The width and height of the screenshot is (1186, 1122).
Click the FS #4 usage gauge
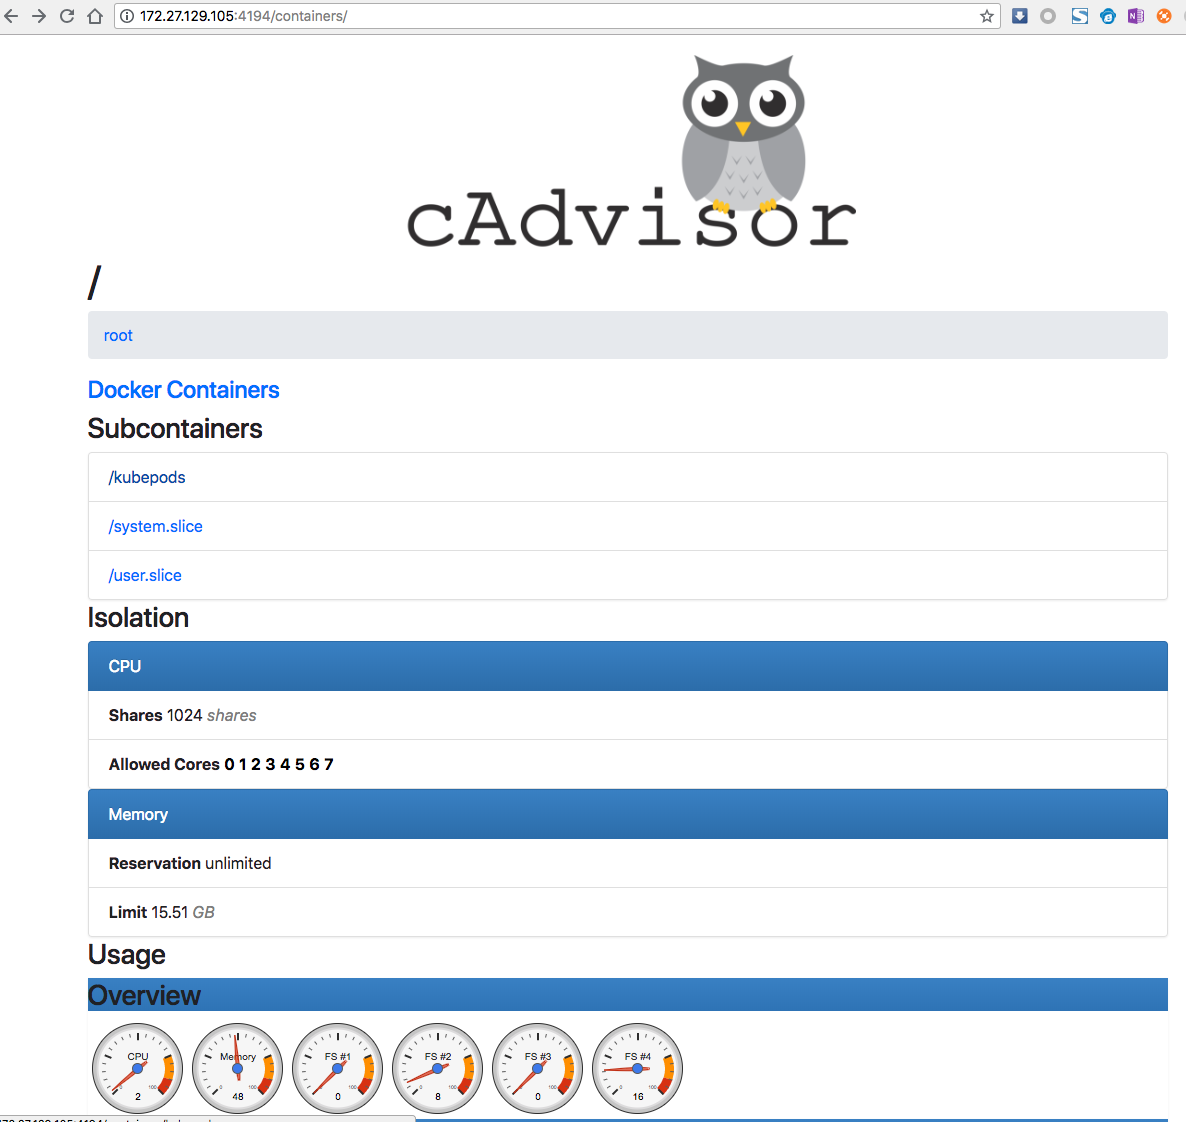point(638,1068)
